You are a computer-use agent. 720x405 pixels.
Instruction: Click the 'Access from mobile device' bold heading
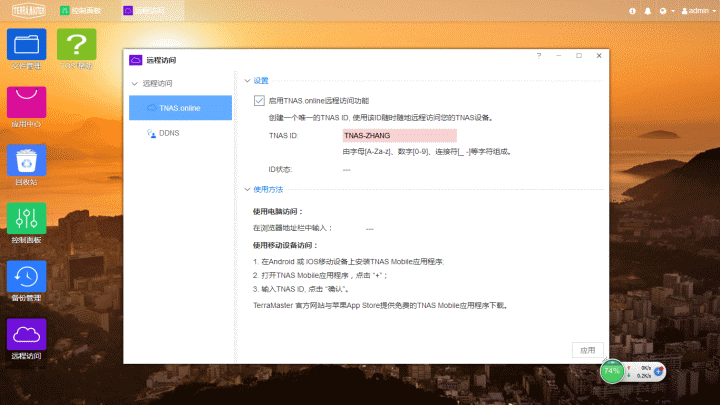285,246
